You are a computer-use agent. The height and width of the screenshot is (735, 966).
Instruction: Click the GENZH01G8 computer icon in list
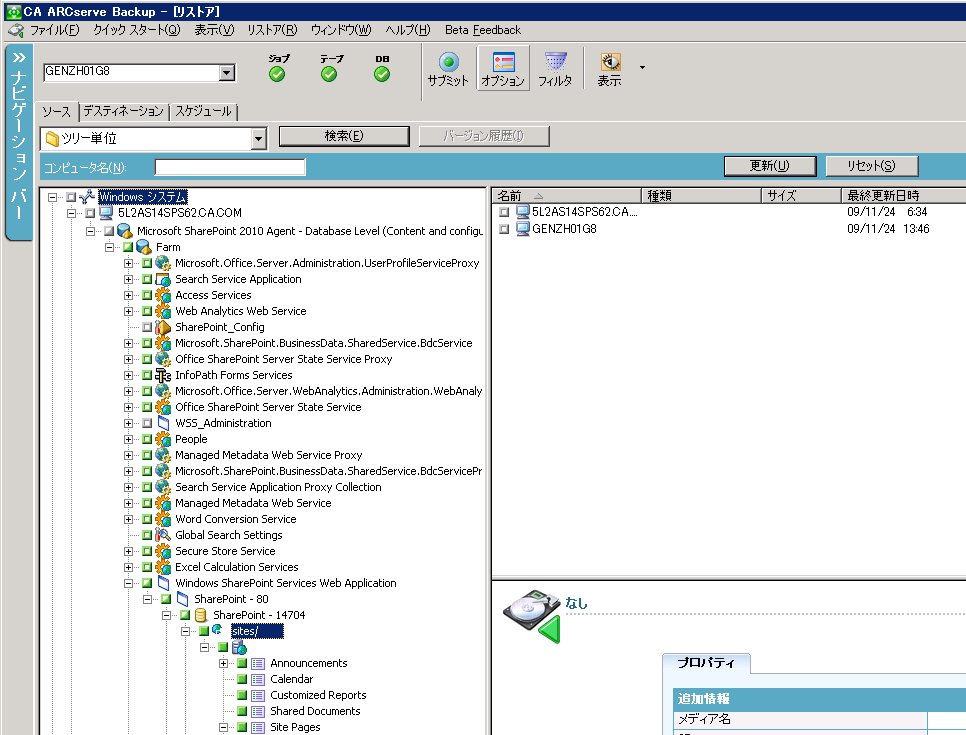pos(522,229)
